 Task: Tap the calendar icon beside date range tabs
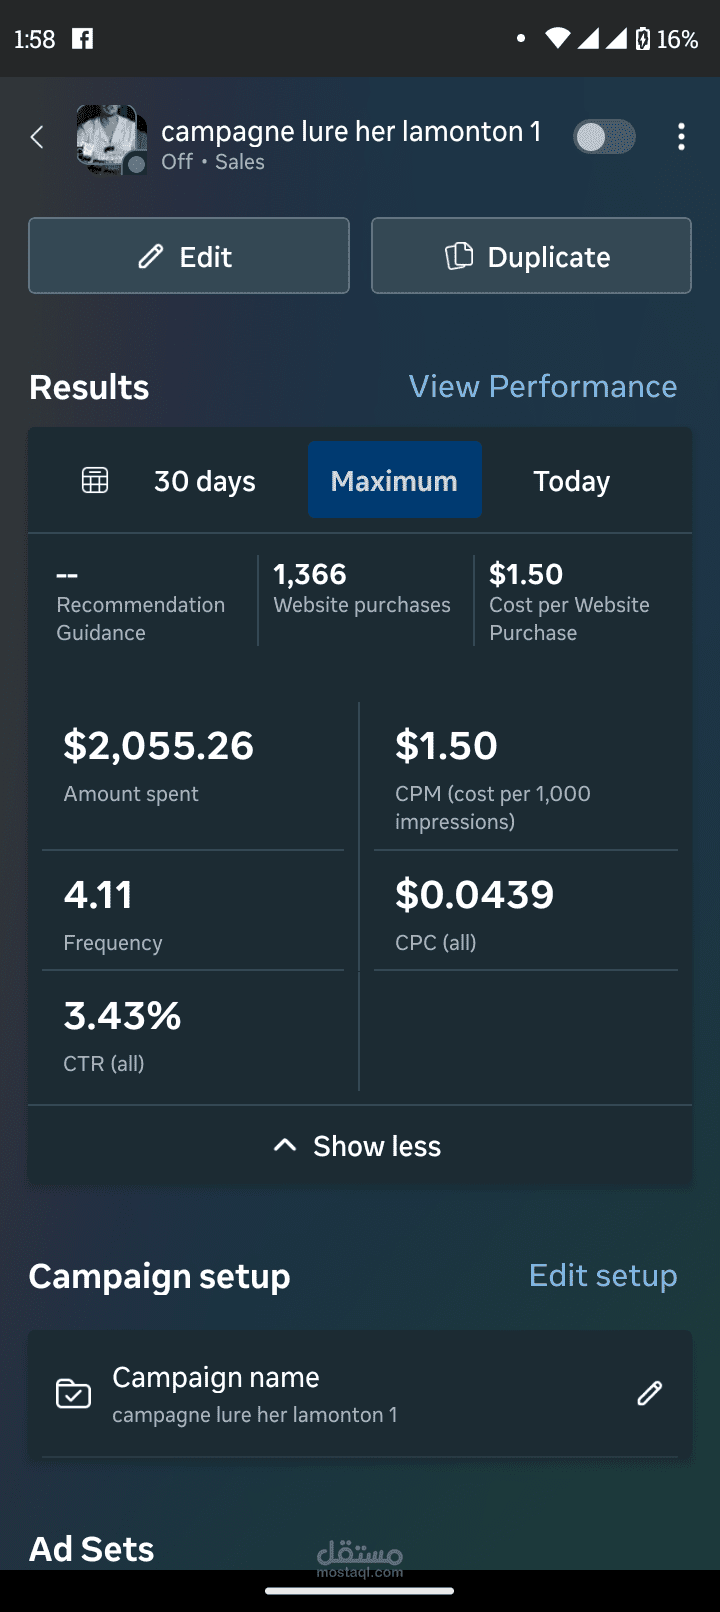click(94, 479)
